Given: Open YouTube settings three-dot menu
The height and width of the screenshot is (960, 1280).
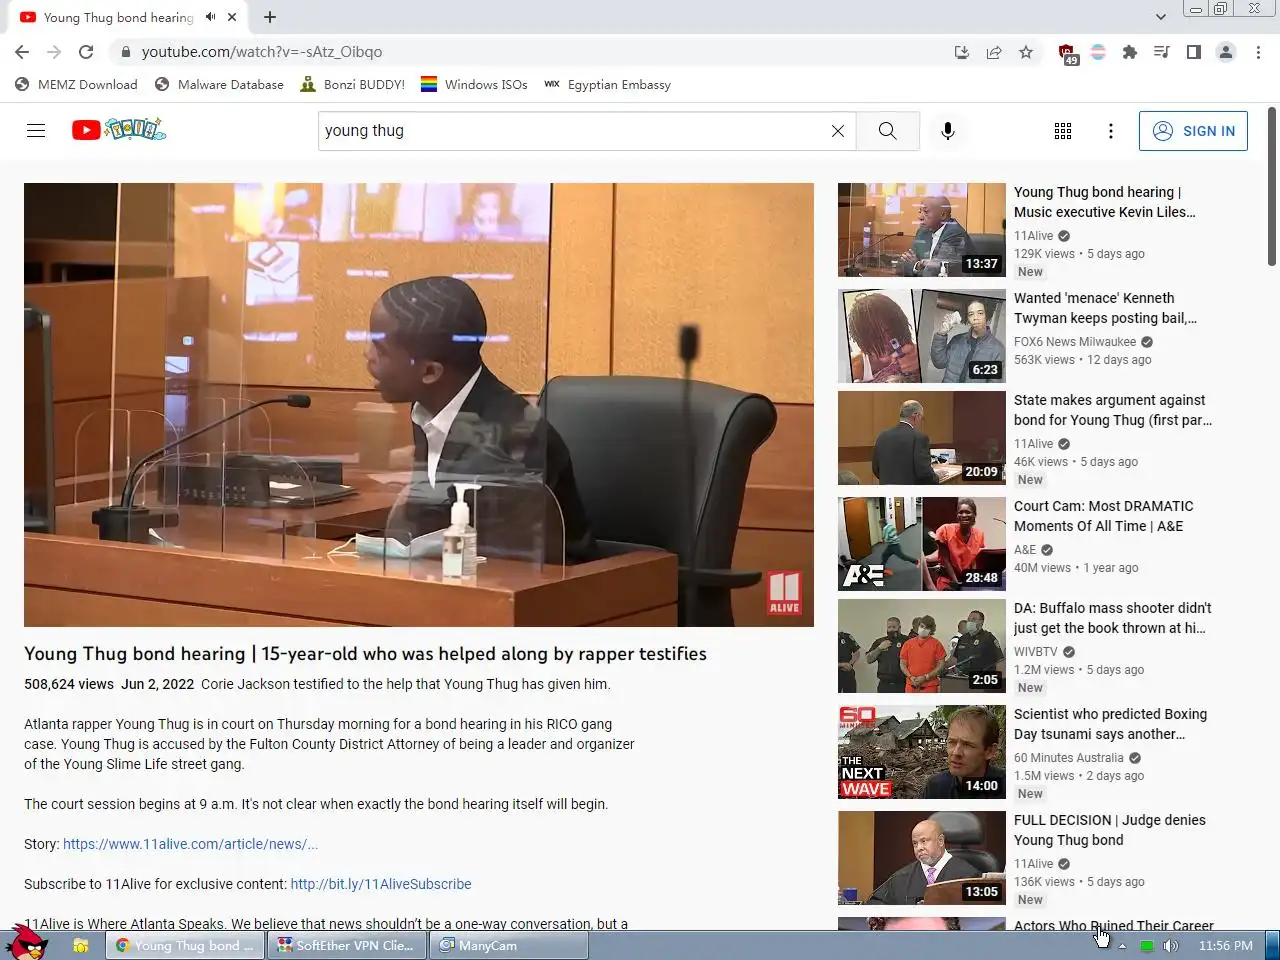Looking at the screenshot, I should click(1110, 131).
